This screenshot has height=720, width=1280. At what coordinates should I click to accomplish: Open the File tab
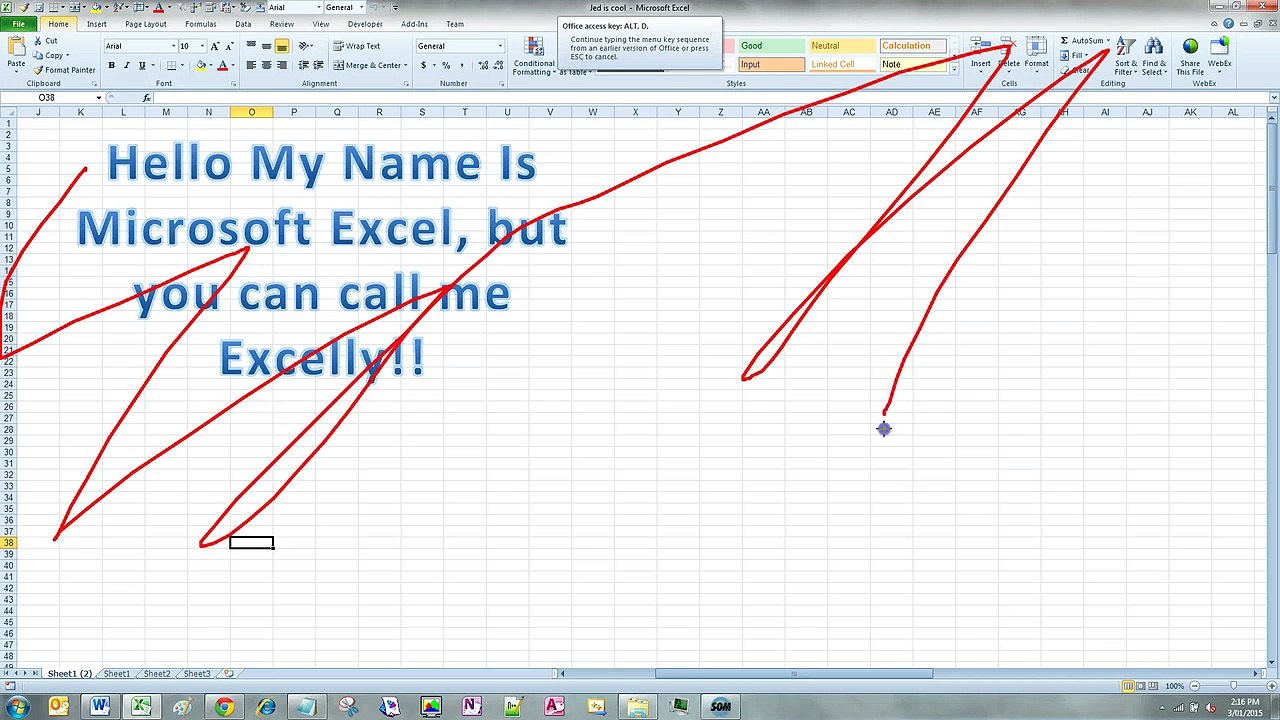point(19,24)
